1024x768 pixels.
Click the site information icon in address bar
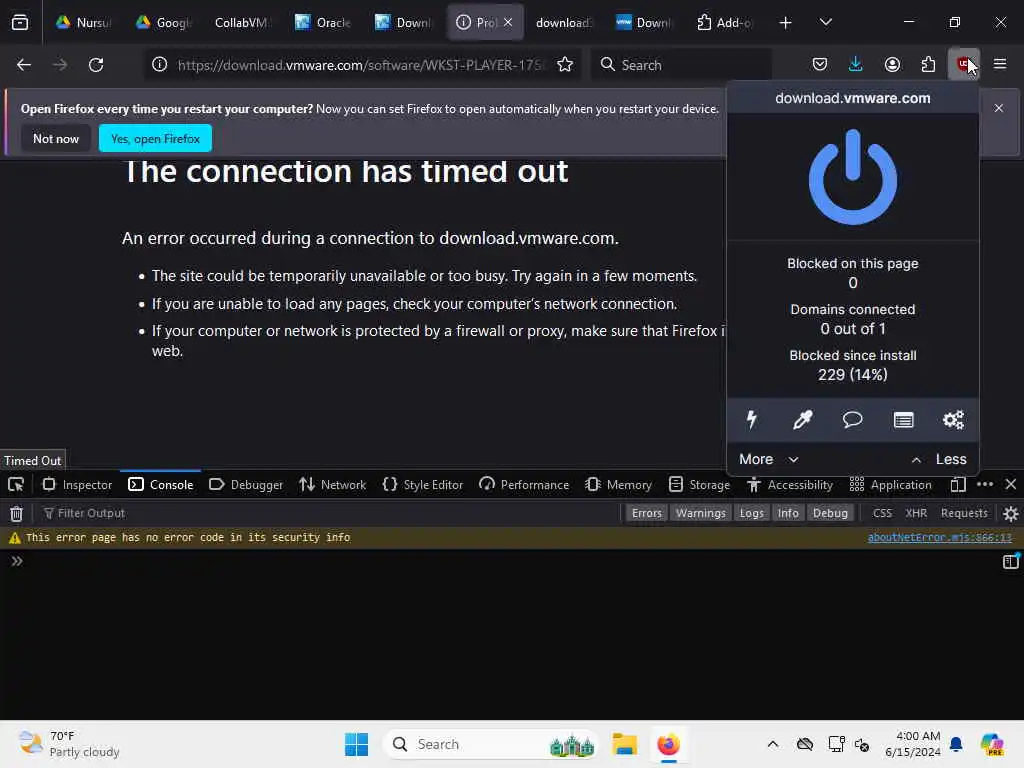coord(159,64)
